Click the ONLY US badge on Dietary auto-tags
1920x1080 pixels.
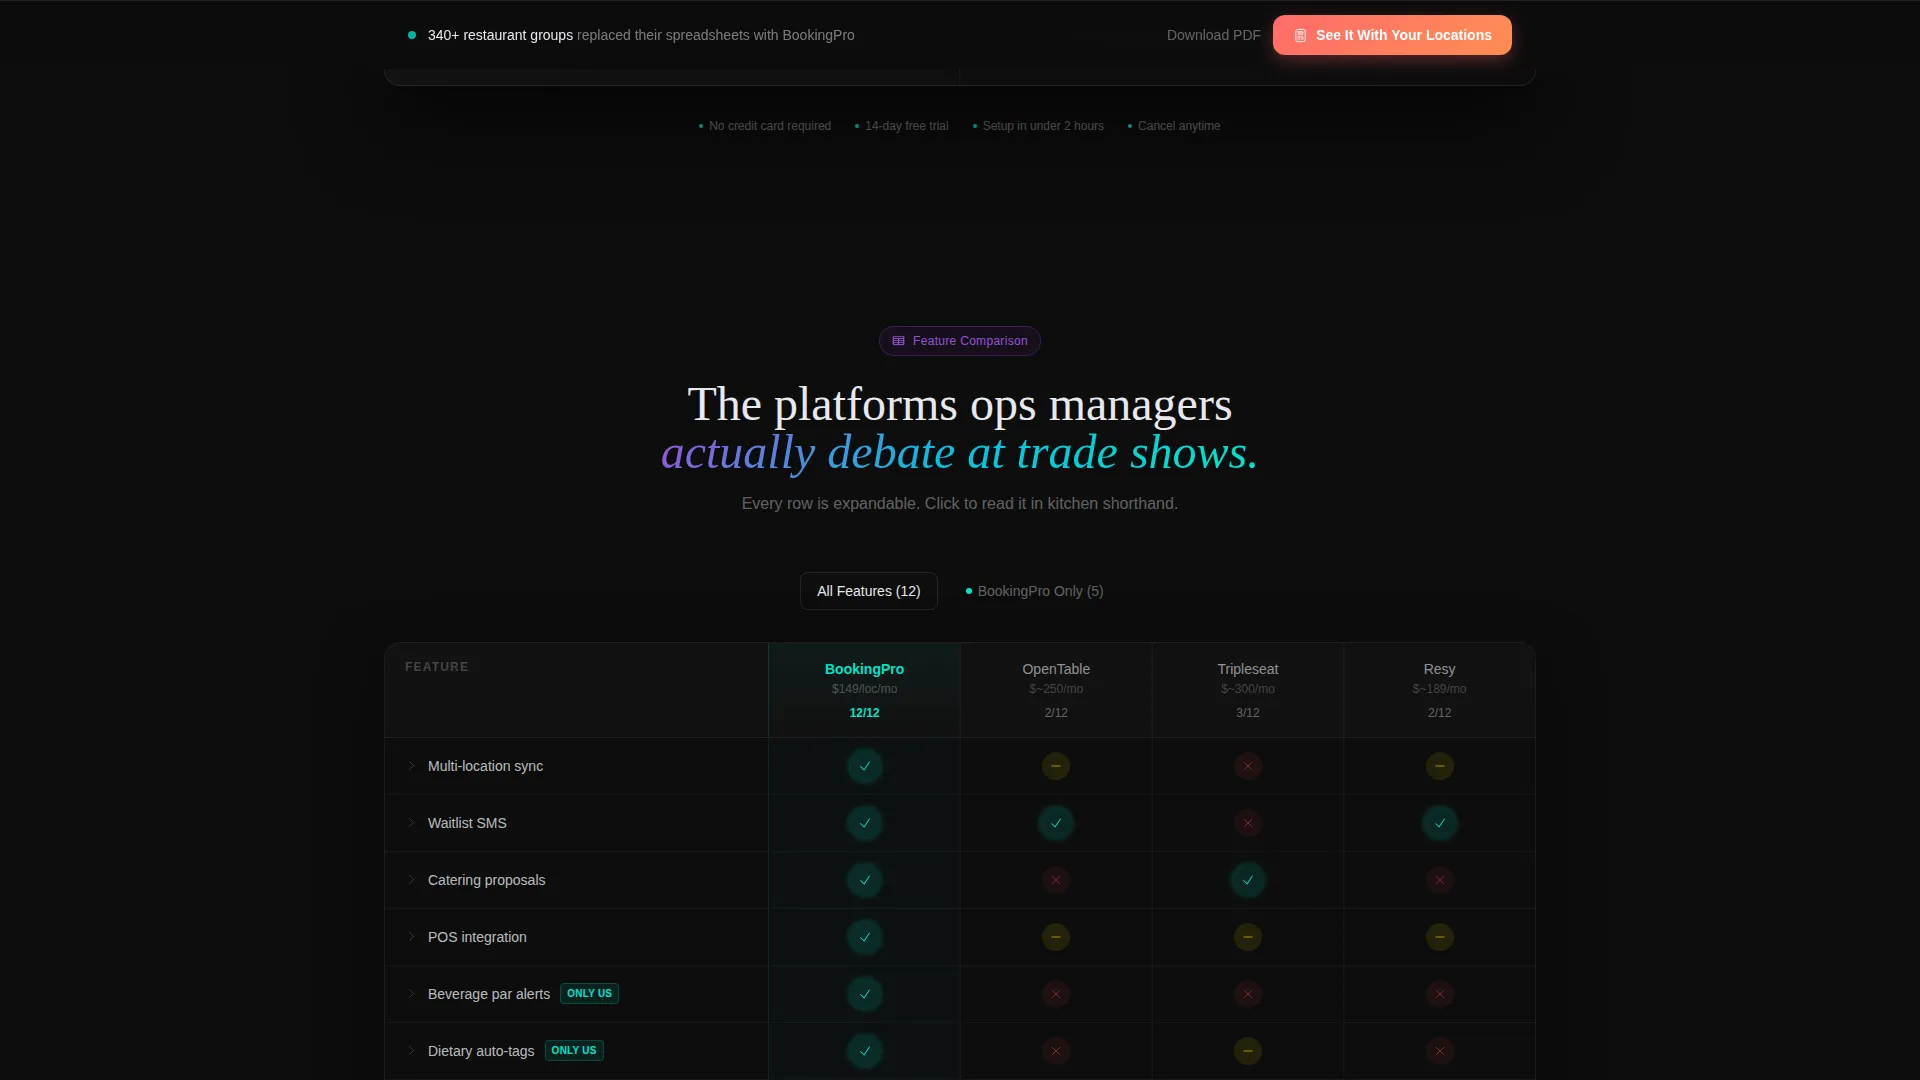click(574, 1050)
